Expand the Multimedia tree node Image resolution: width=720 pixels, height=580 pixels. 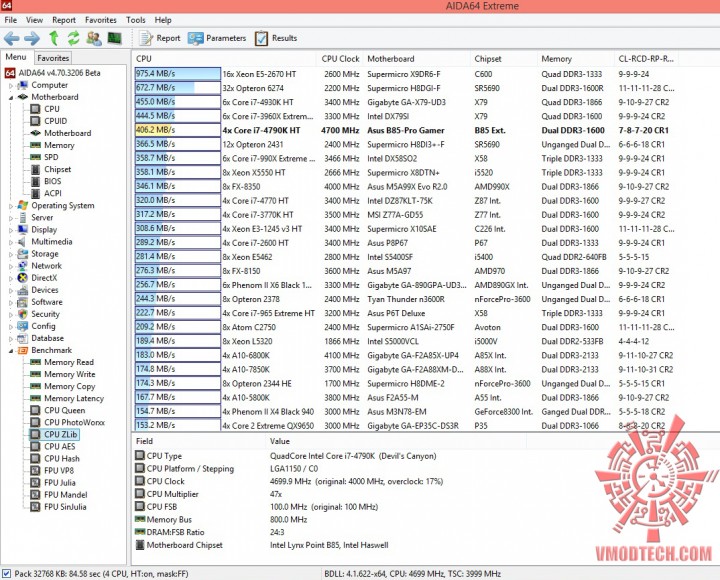[x=11, y=242]
